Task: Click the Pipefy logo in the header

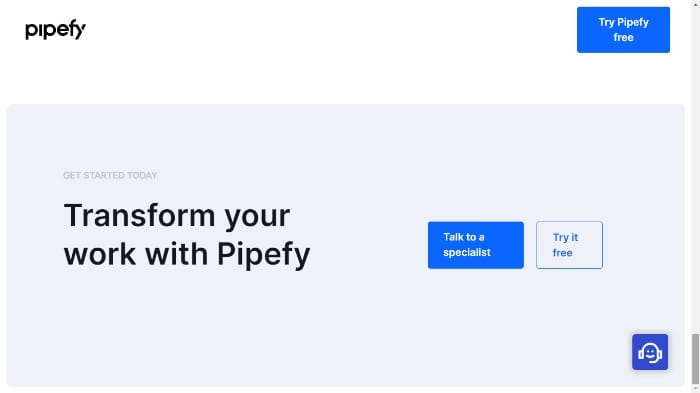Action: (x=55, y=30)
